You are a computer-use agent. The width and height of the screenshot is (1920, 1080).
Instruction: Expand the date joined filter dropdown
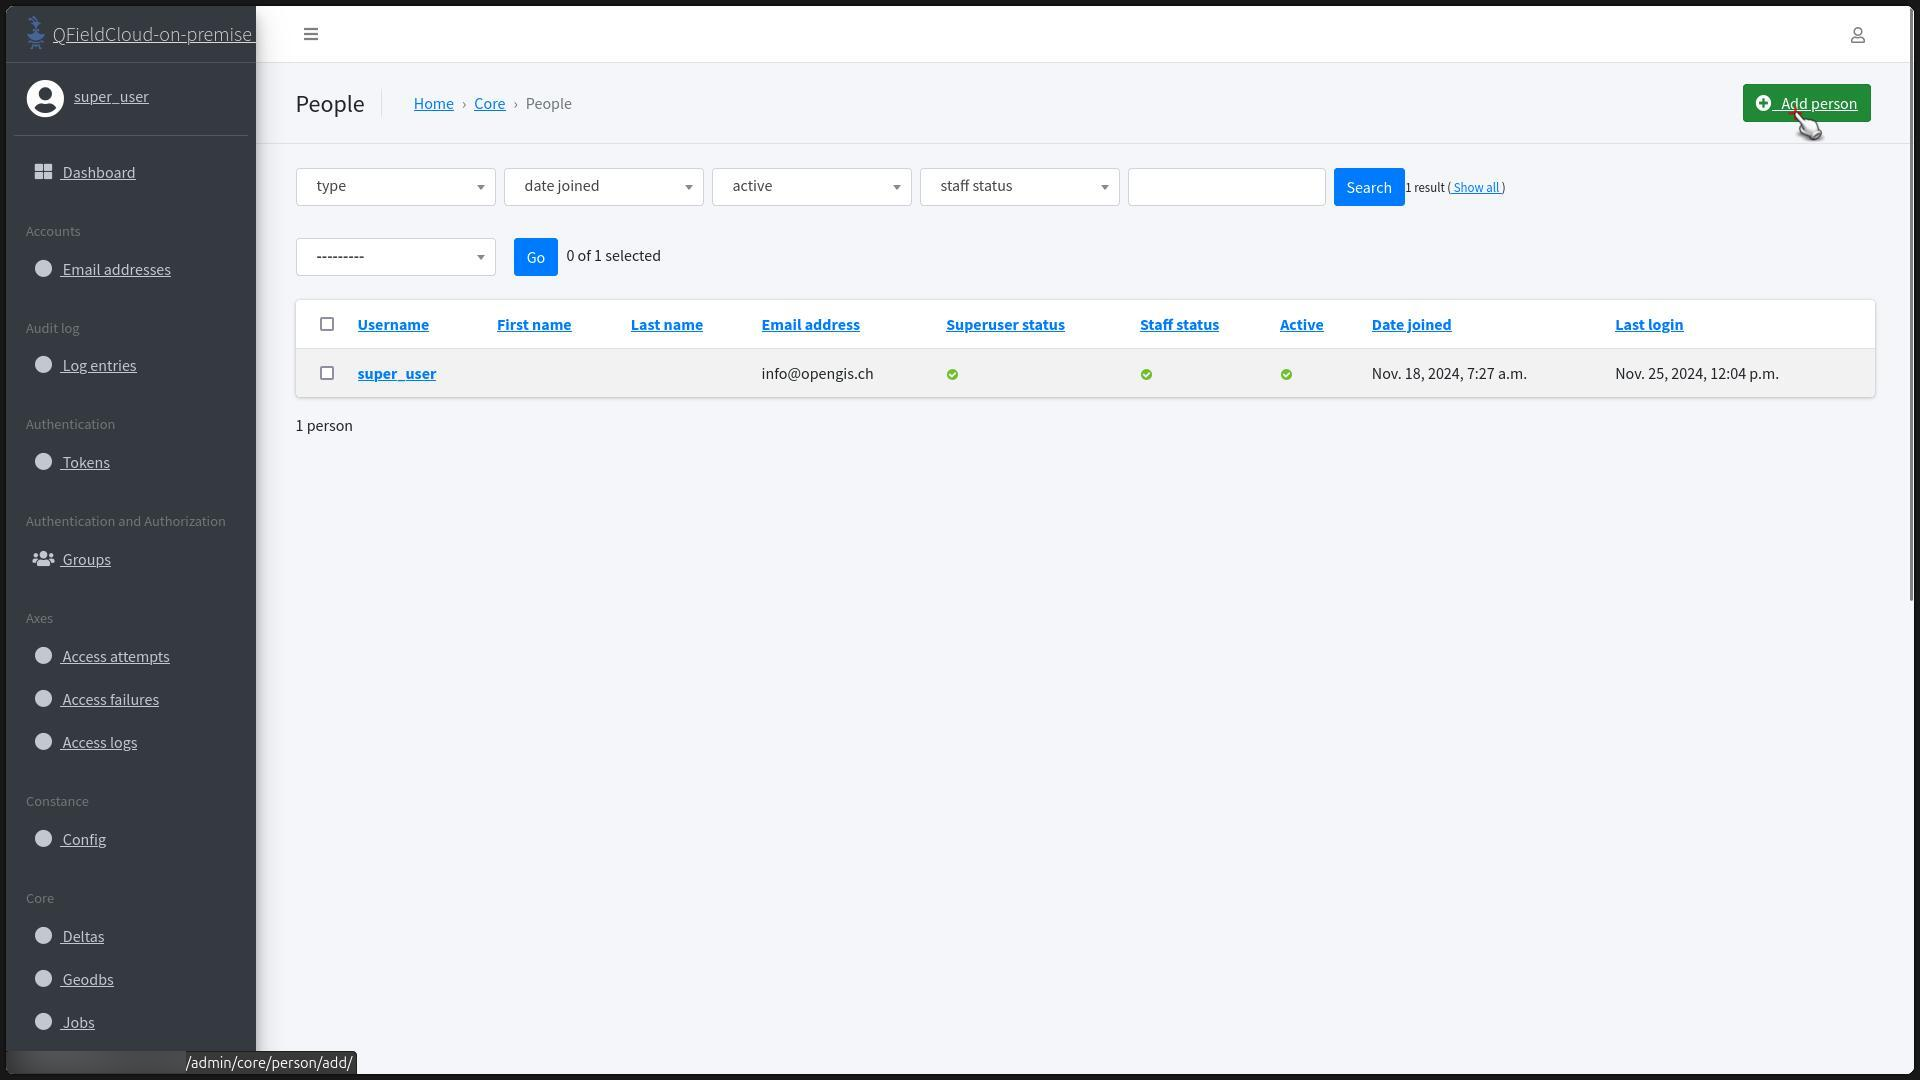tap(603, 187)
